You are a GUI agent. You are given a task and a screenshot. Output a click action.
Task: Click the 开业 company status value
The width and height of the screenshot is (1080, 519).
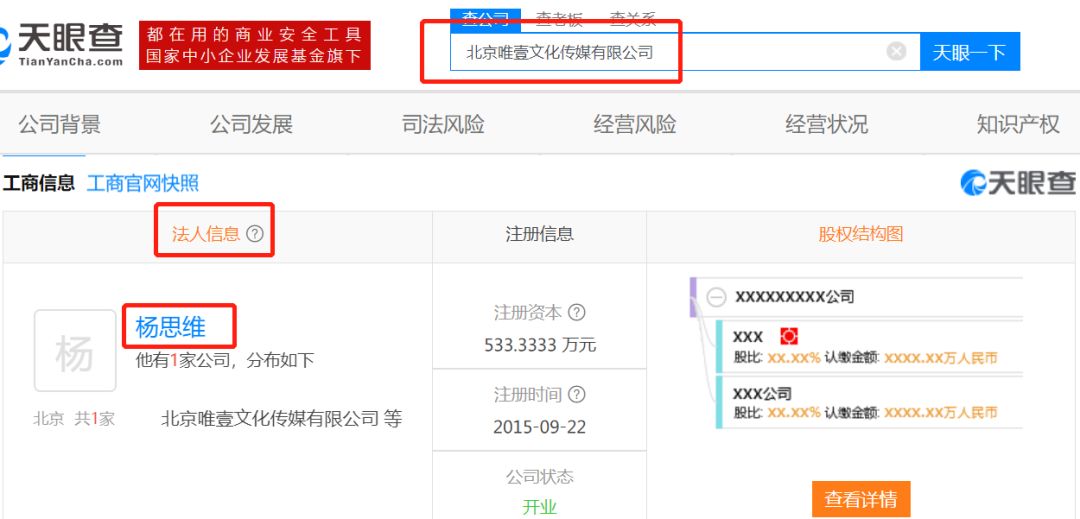pyautogui.click(x=539, y=507)
